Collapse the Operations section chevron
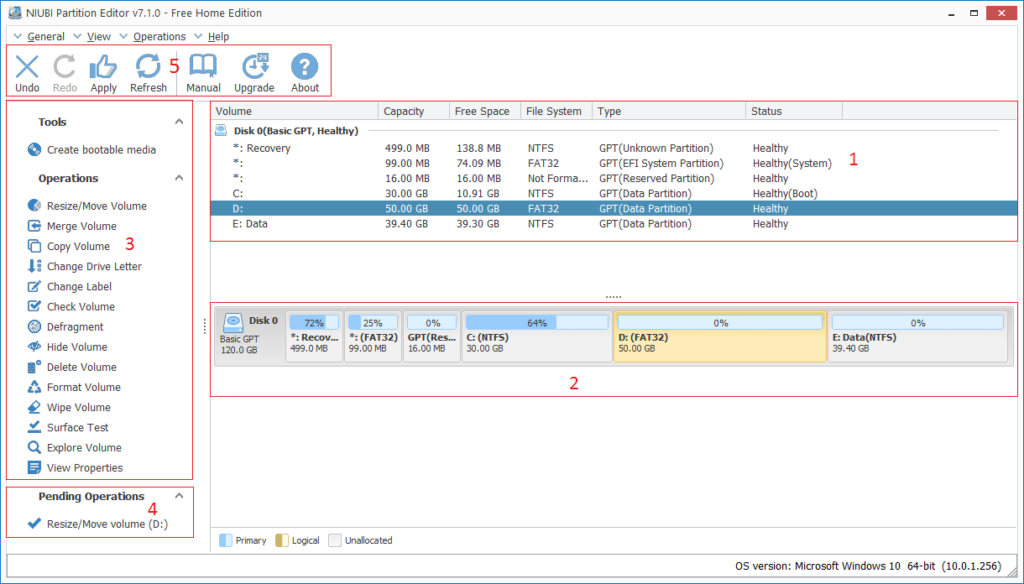 [x=179, y=178]
